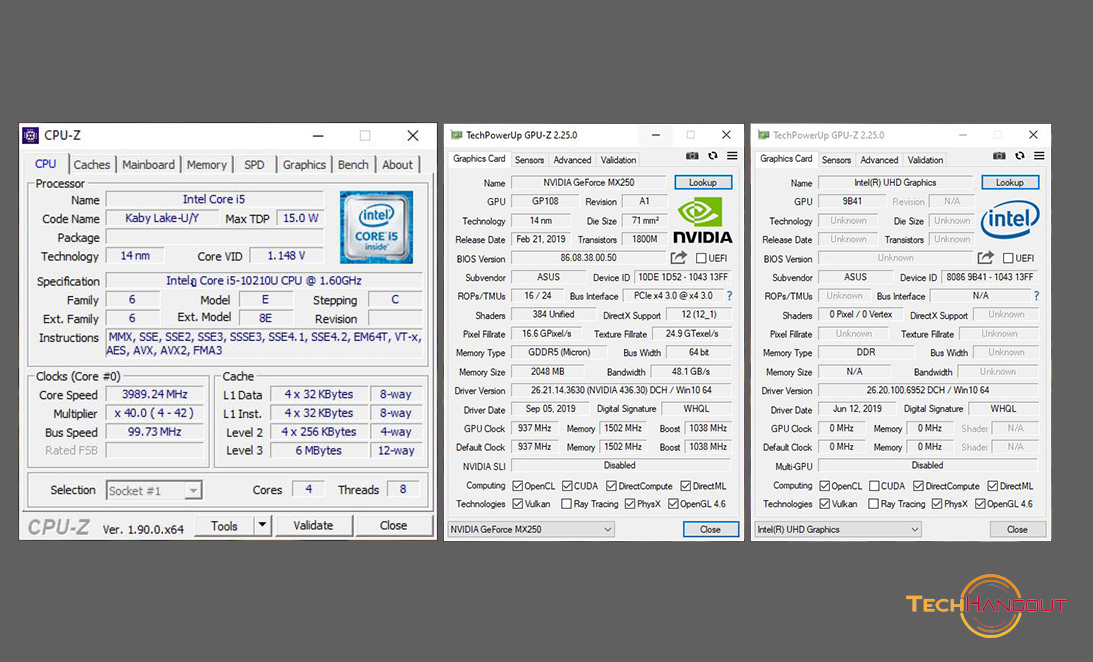The height and width of the screenshot is (662, 1093).
Task: Enable CUDA checkbox in Intel UHD window
Action: 873,486
